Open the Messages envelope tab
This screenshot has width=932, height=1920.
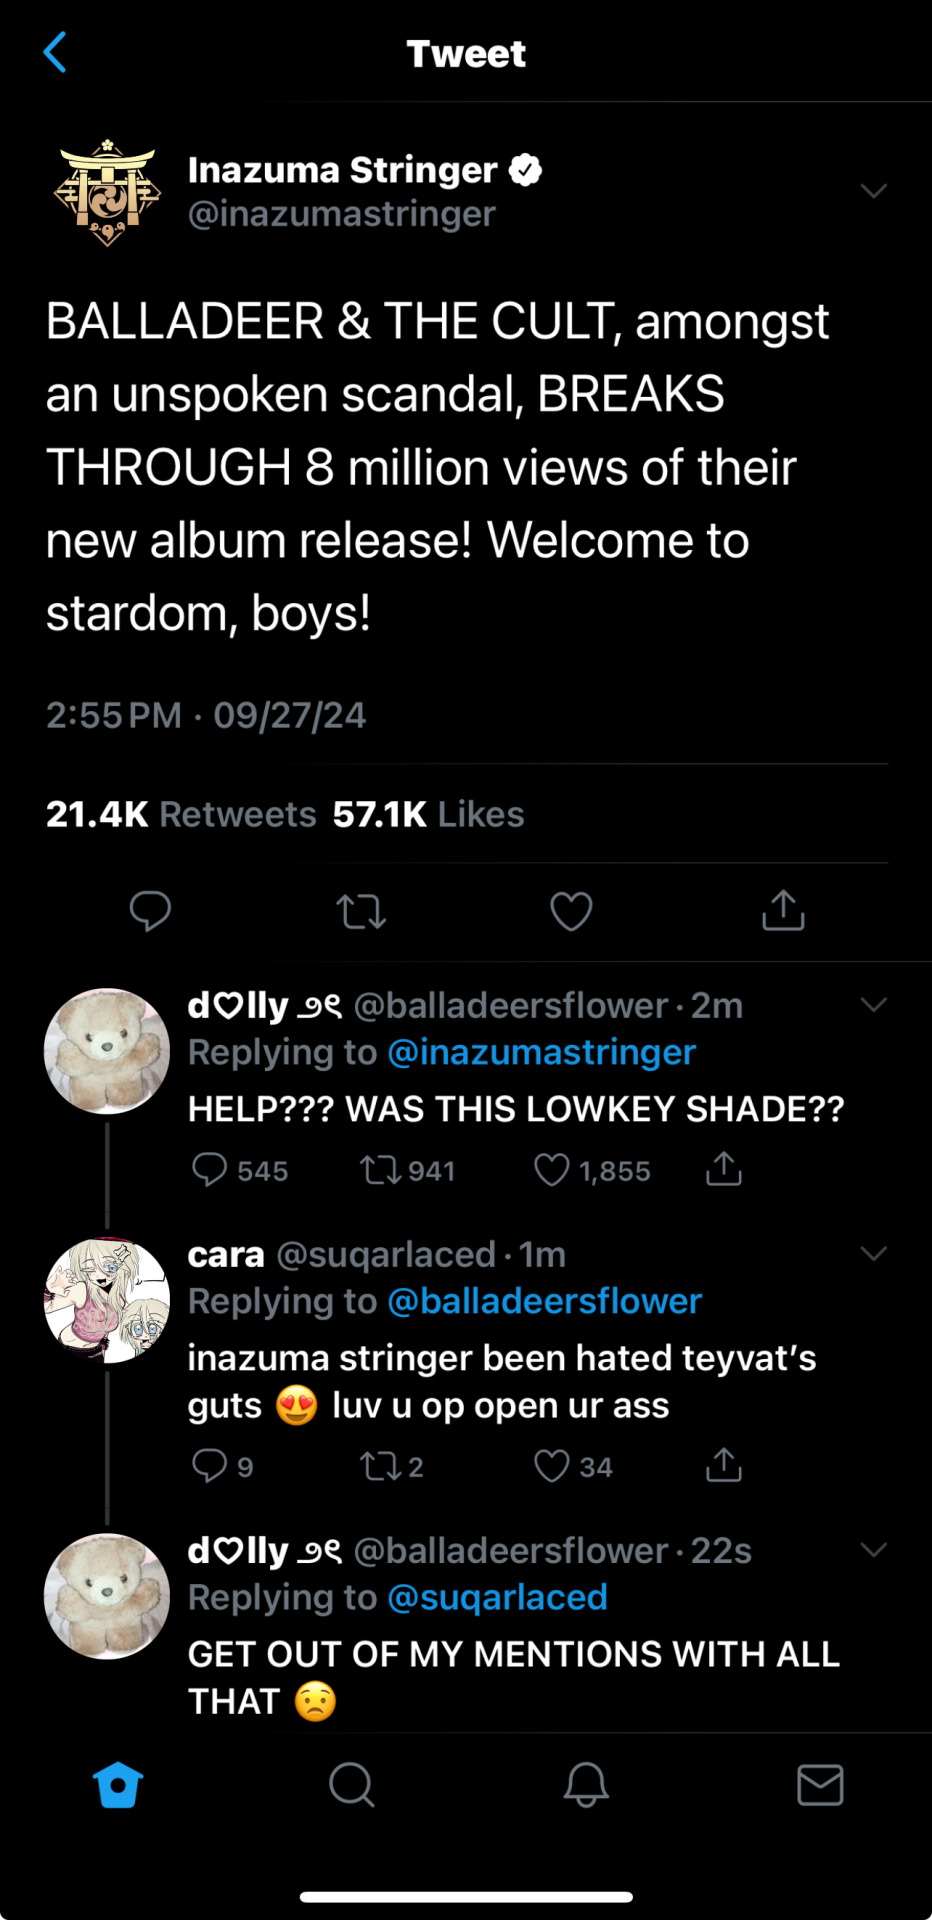[820, 1785]
